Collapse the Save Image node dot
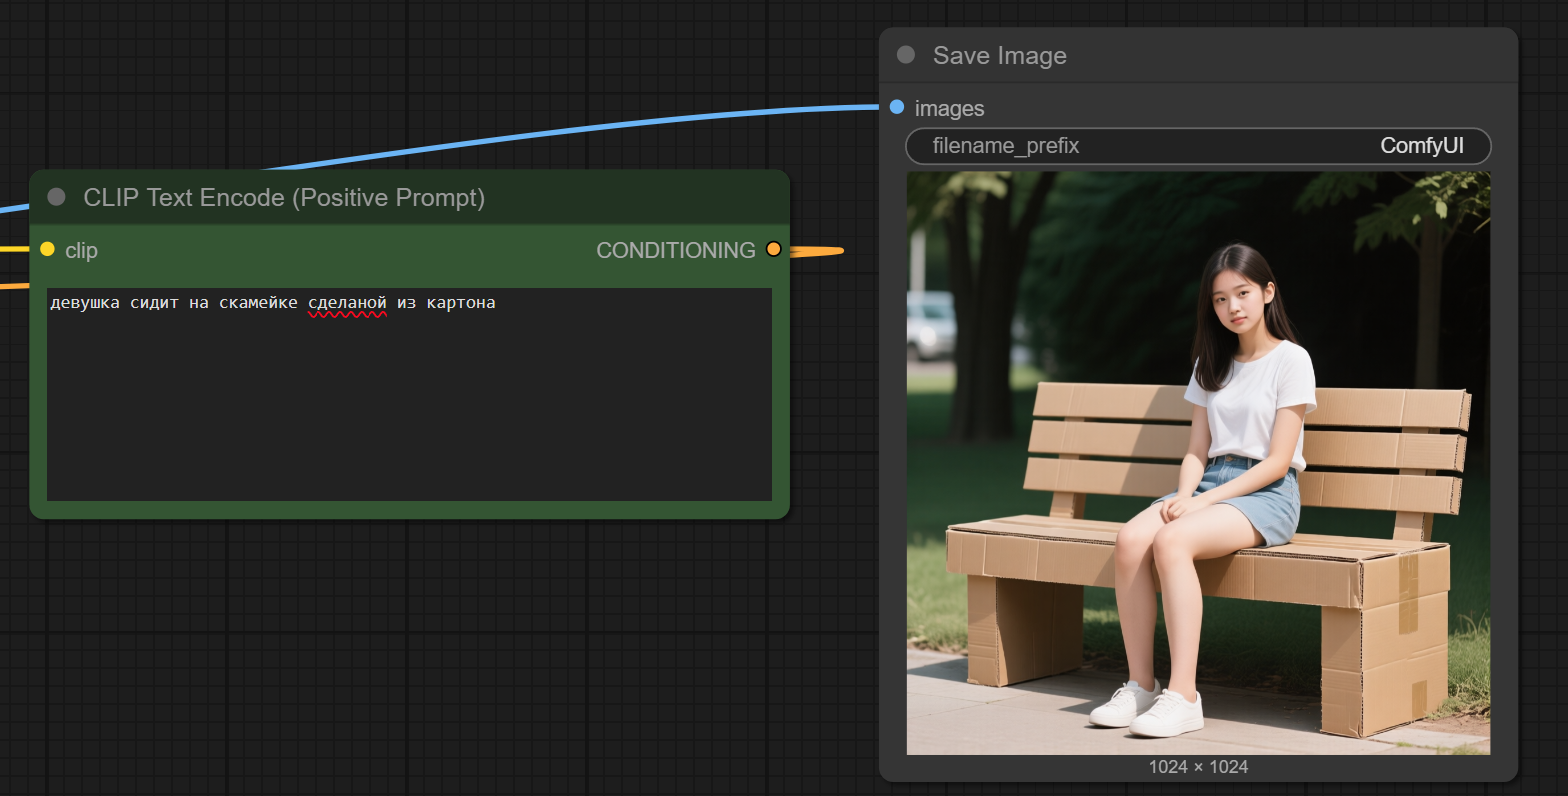This screenshot has height=796, width=1568. [906, 55]
